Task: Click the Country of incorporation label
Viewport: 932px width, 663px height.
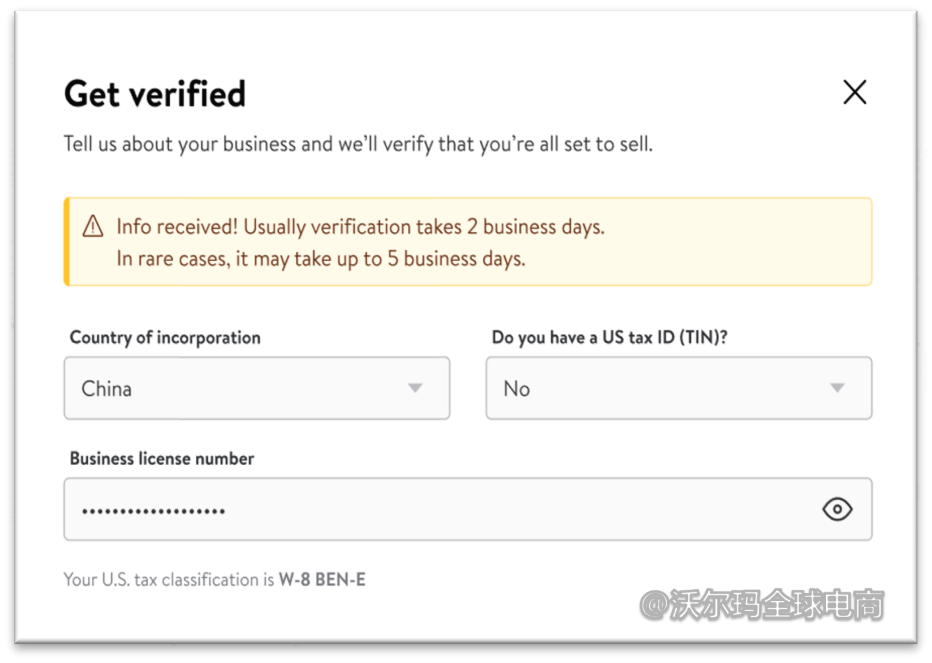Action: [x=164, y=337]
